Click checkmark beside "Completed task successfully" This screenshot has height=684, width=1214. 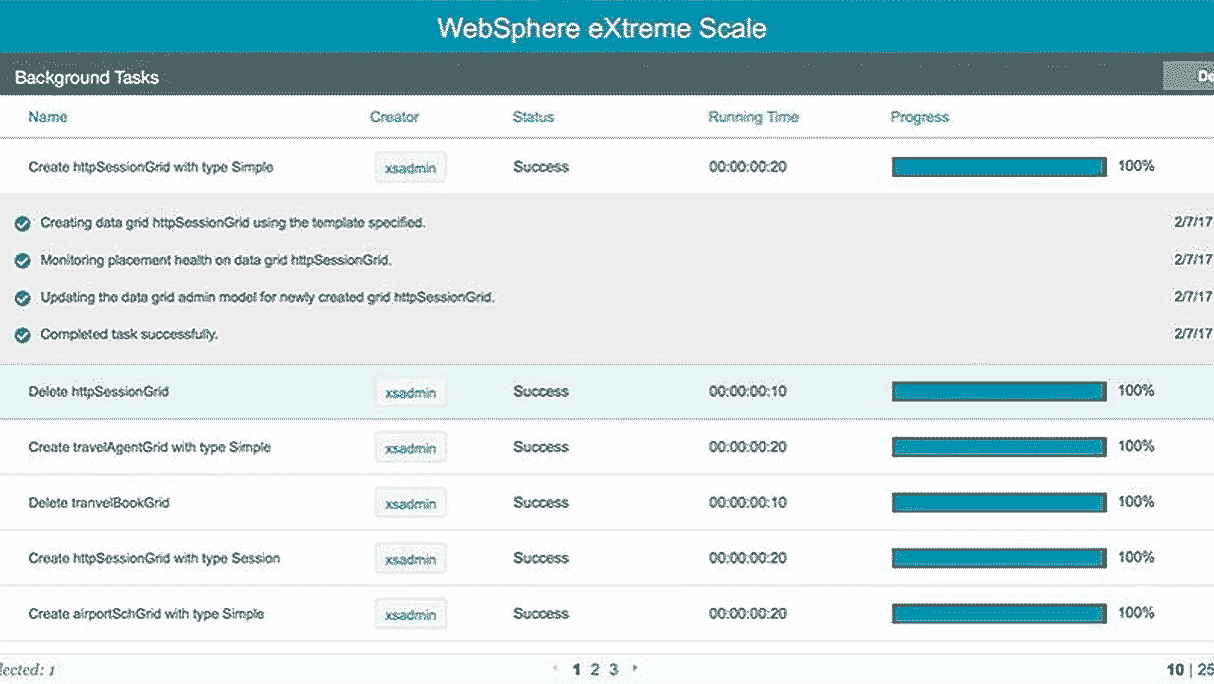click(22, 334)
